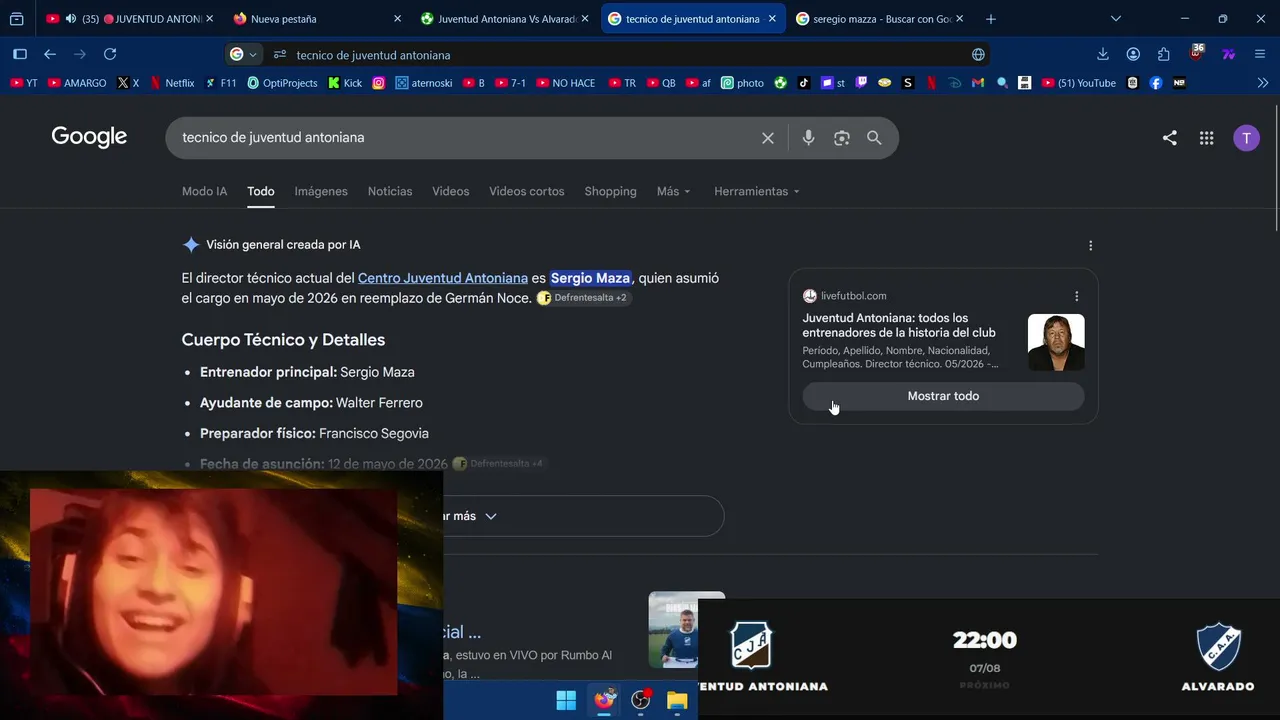Search by image with Google Lens
The image size is (1280, 720).
tap(842, 138)
